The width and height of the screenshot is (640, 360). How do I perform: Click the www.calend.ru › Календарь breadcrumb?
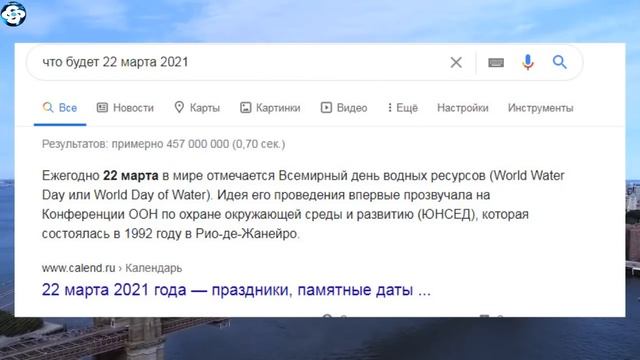[112, 268]
